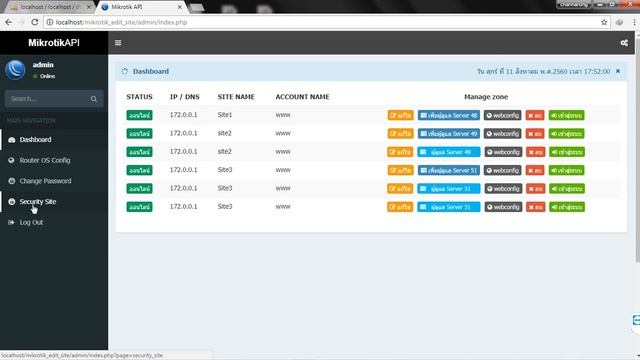Click the SITE NAME column header

point(236,97)
